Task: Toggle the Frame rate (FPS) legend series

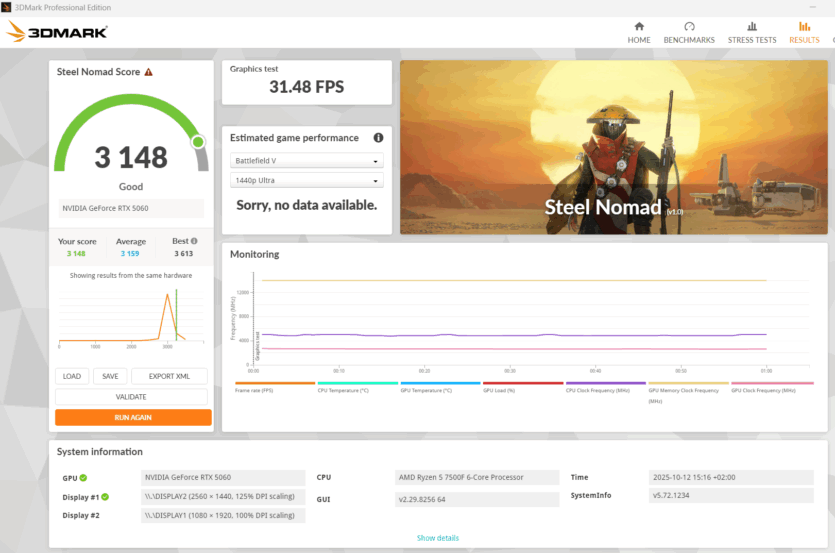Action: (274, 391)
